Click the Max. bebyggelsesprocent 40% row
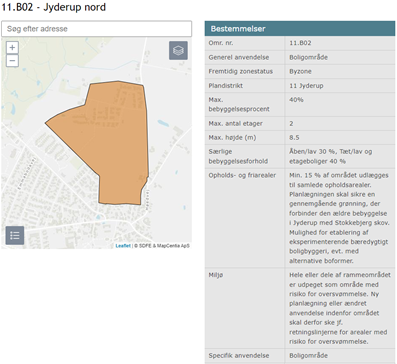This screenshot has width=397, height=364. pos(300,104)
